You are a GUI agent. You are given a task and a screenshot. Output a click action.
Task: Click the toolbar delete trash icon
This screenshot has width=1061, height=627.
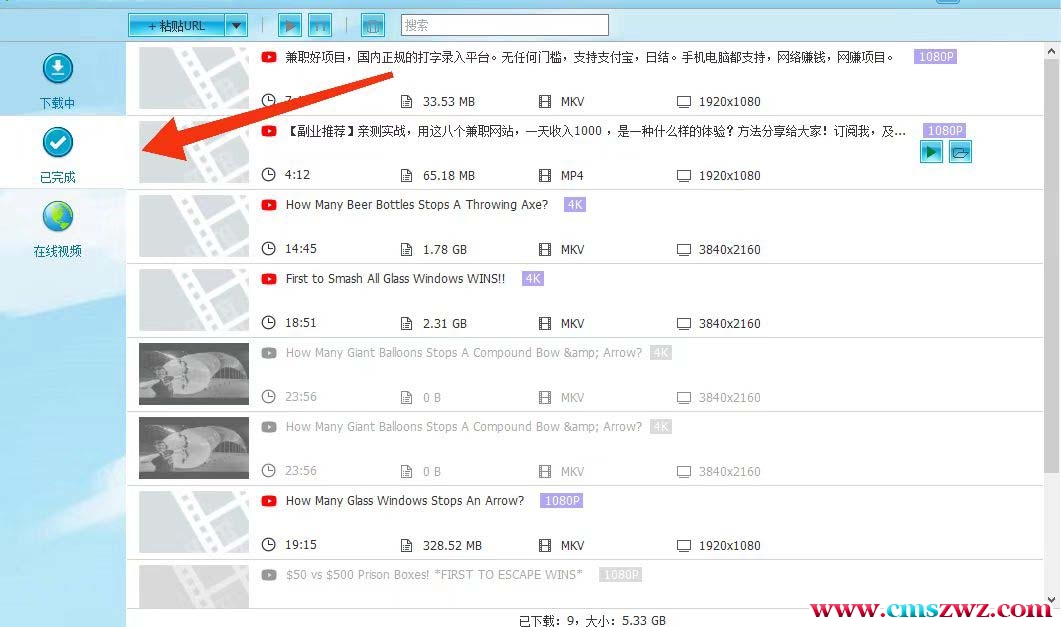(x=373, y=25)
